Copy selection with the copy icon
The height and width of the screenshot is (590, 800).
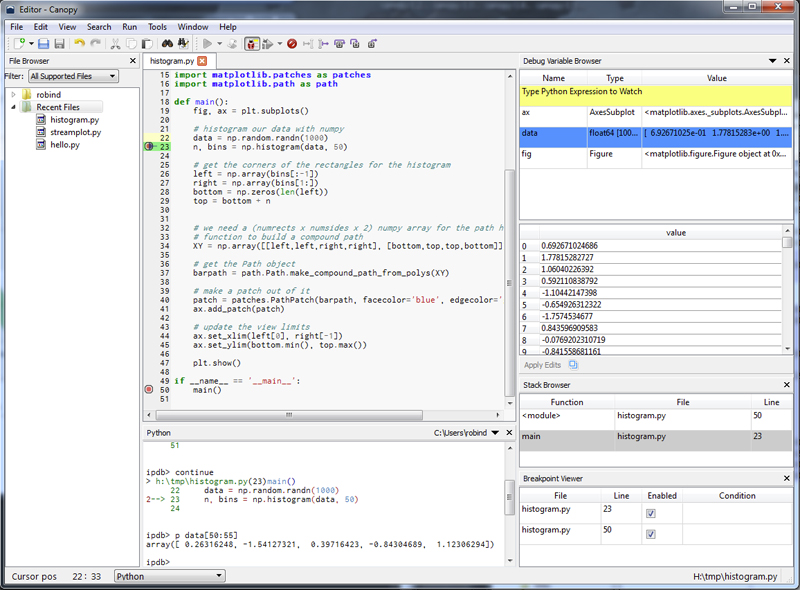(x=131, y=44)
